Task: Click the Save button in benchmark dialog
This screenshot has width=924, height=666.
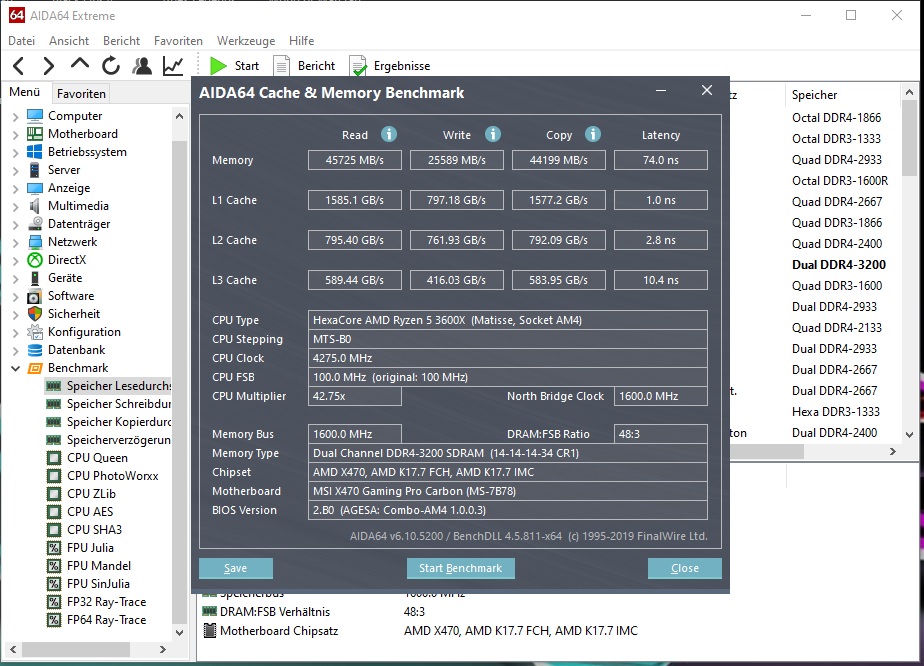Action: 236,568
